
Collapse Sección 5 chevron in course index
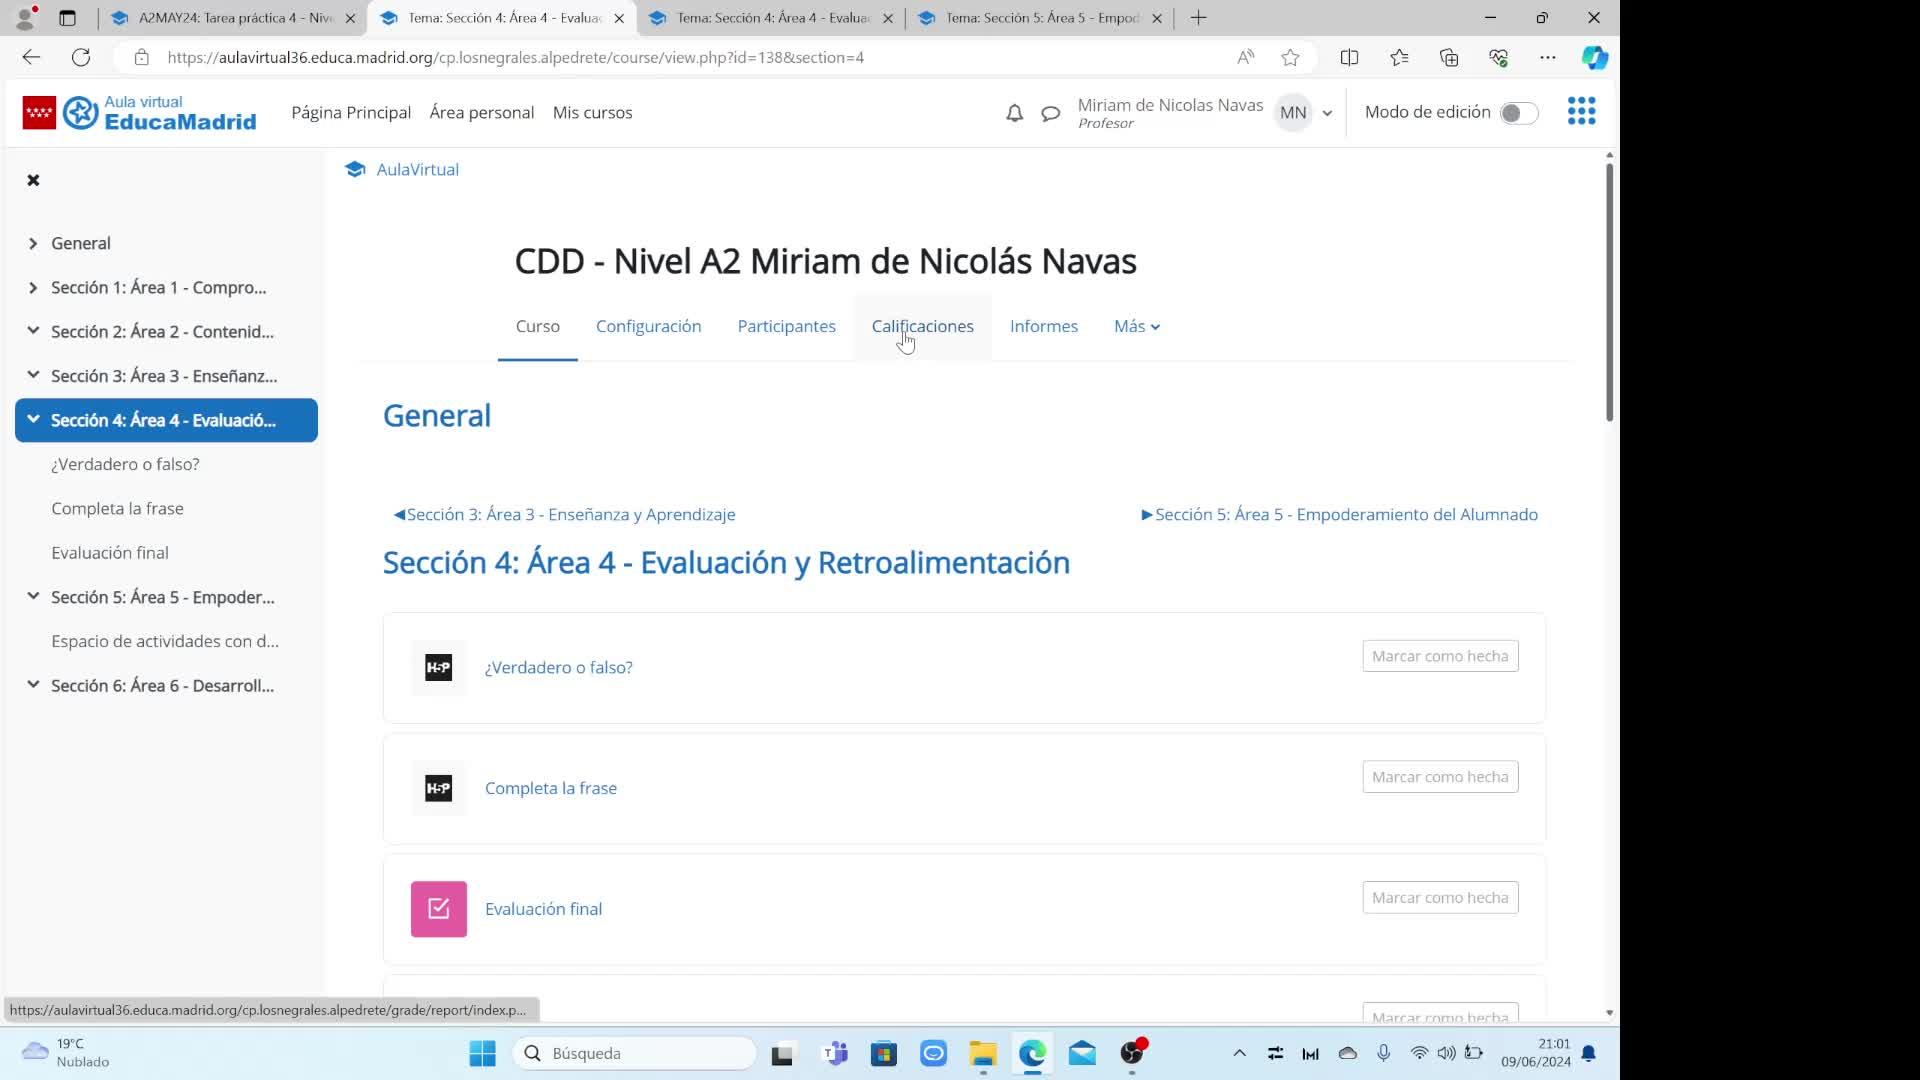tap(33, 597)
